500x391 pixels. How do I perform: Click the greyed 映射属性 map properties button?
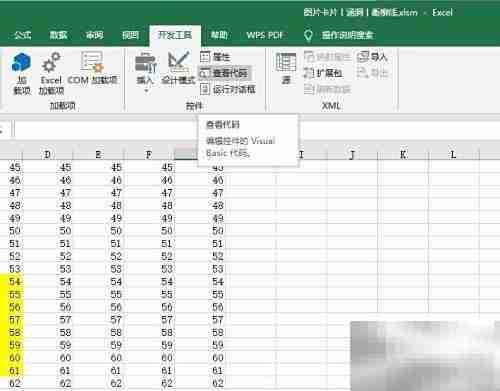coord(327,57)
